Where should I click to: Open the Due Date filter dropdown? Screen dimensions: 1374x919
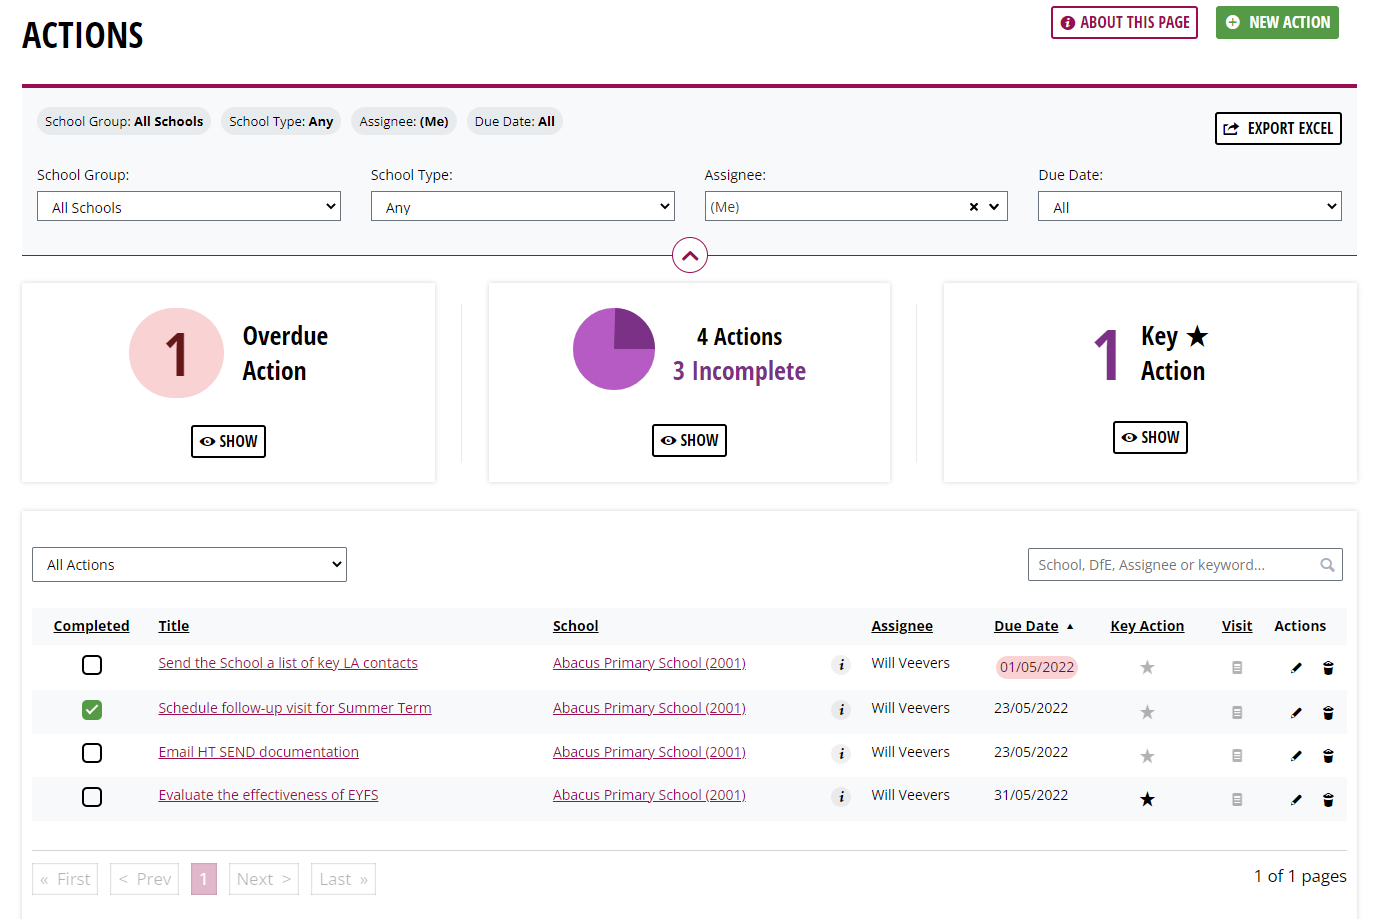click(1189, 206)
